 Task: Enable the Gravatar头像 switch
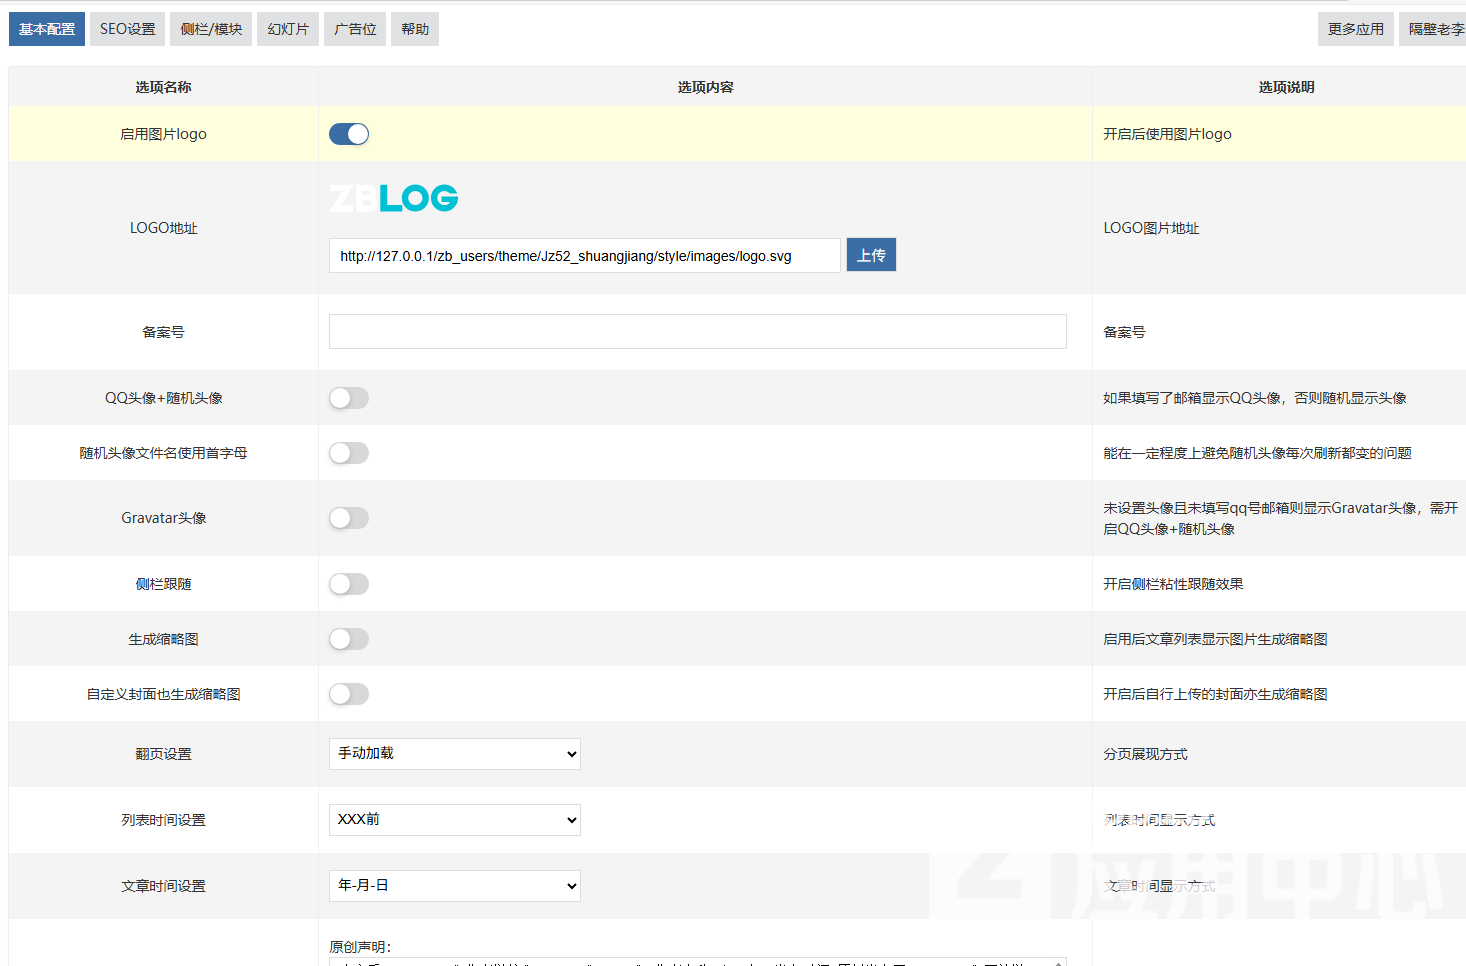tap(349, 518)
